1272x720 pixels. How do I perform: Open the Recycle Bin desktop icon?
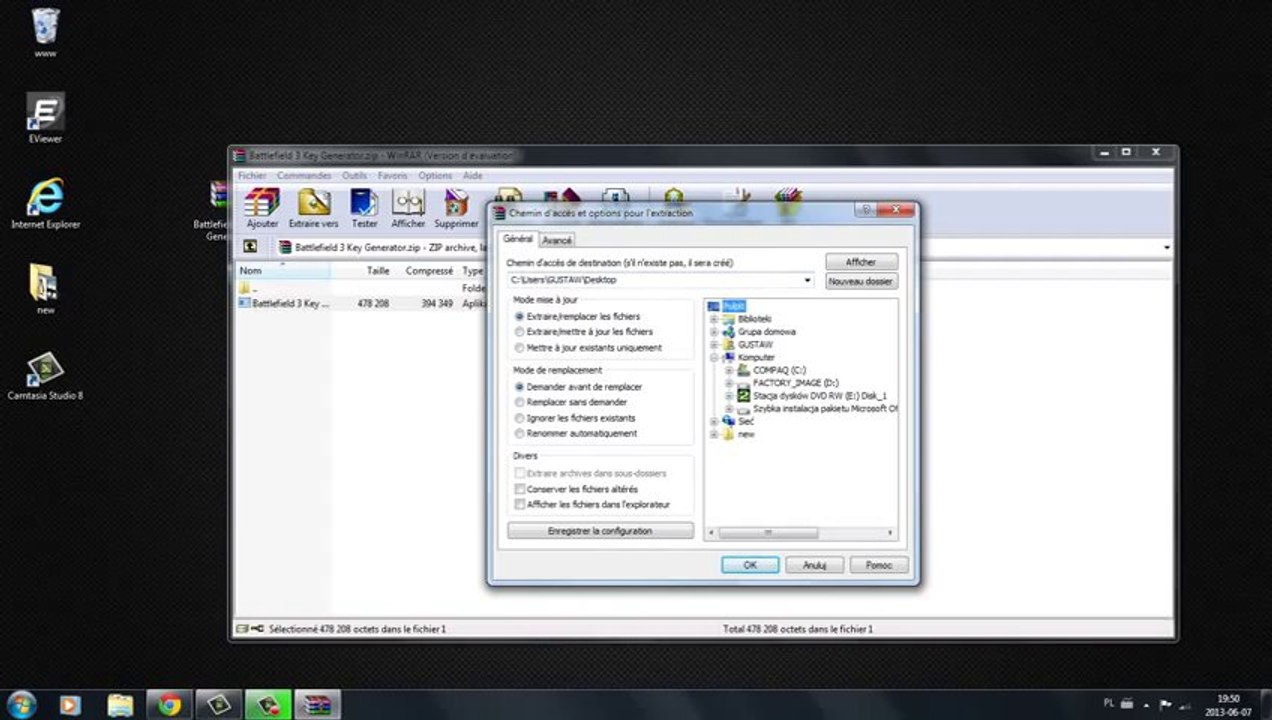click(45, 32)
